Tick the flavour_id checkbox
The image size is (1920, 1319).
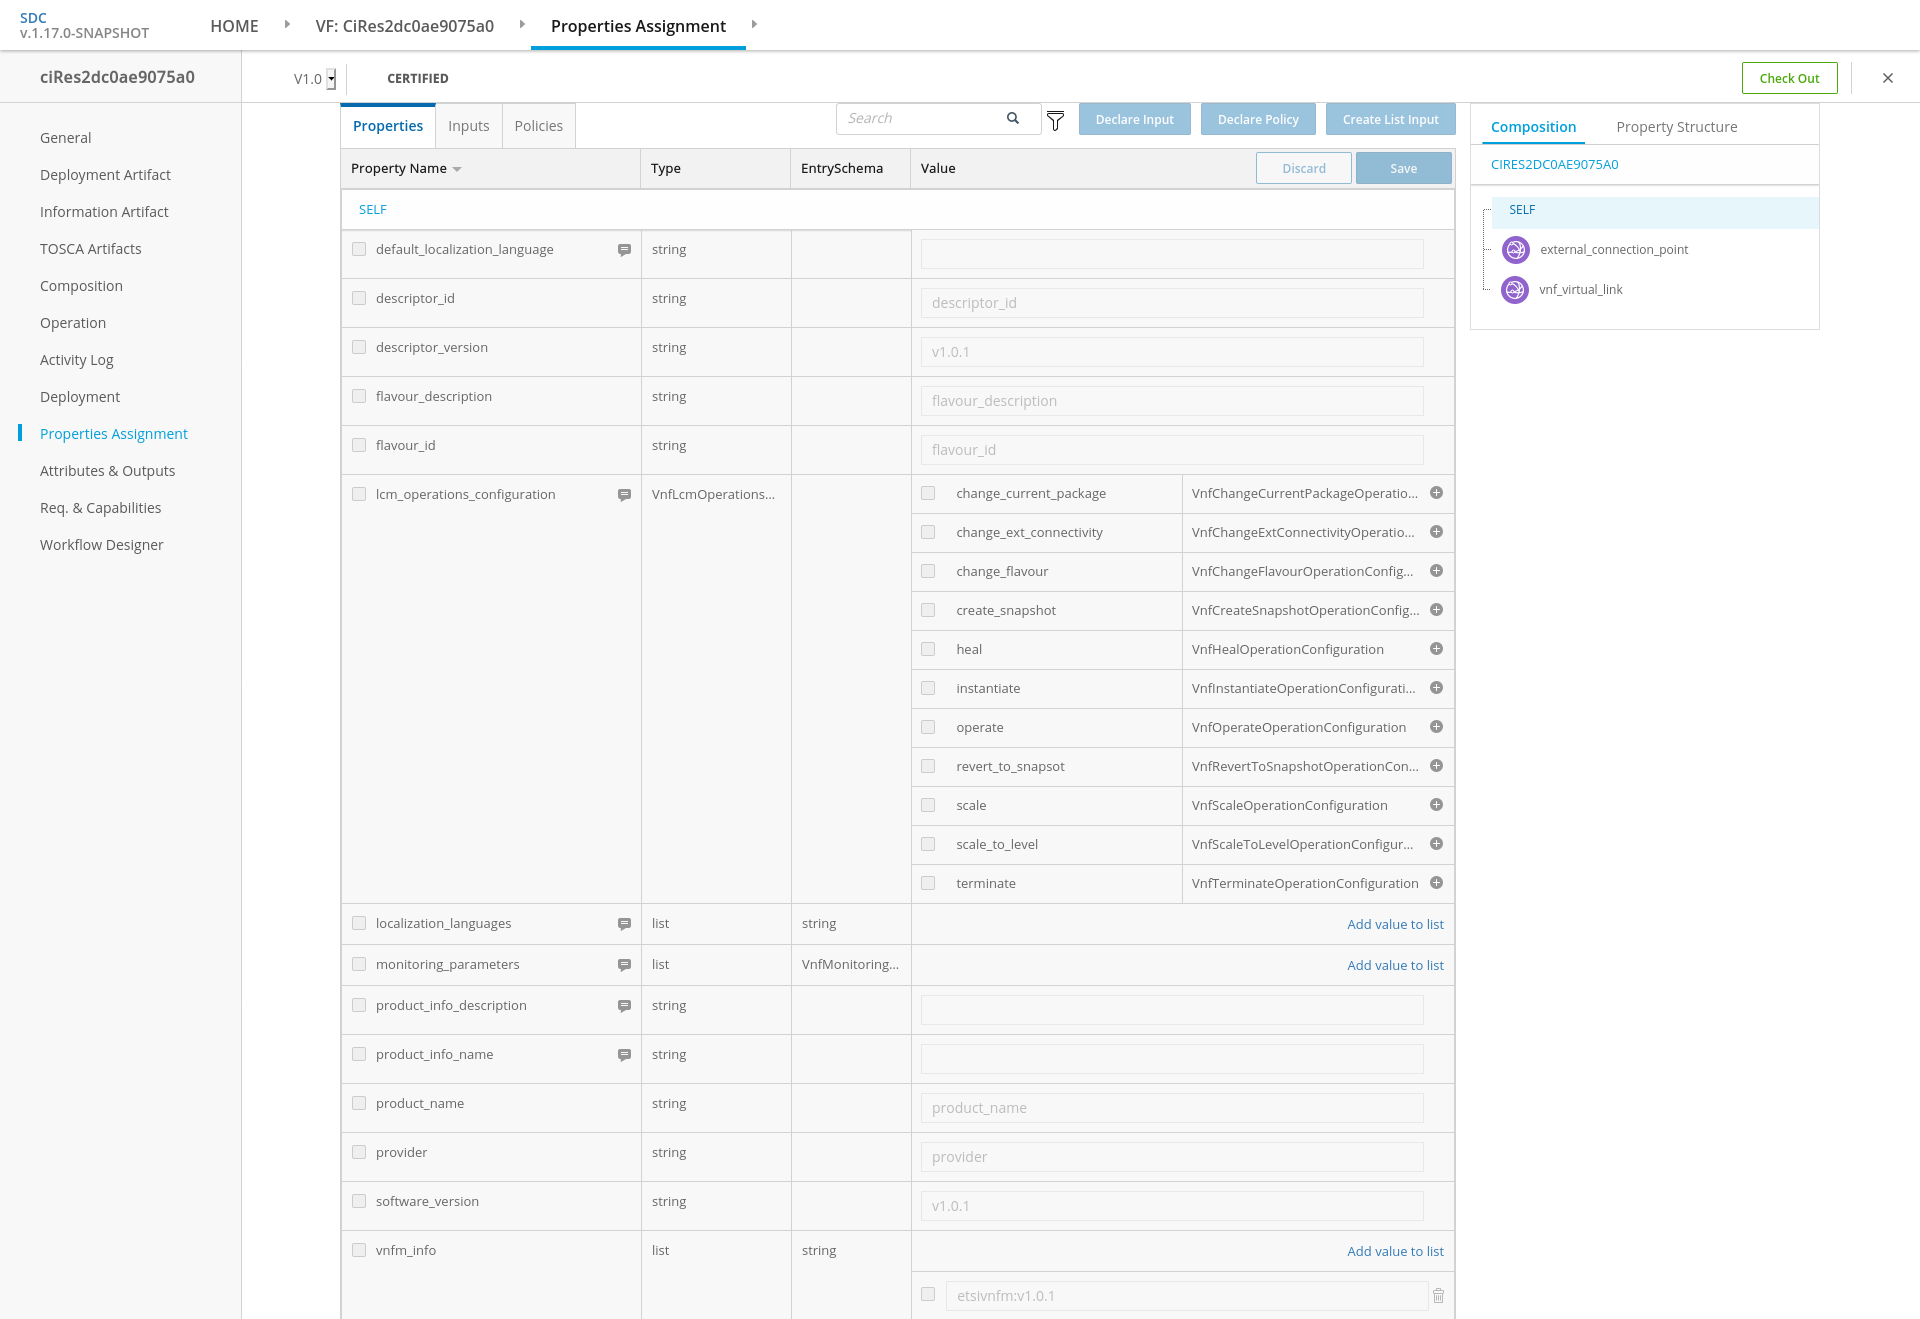tap(359, 445)
